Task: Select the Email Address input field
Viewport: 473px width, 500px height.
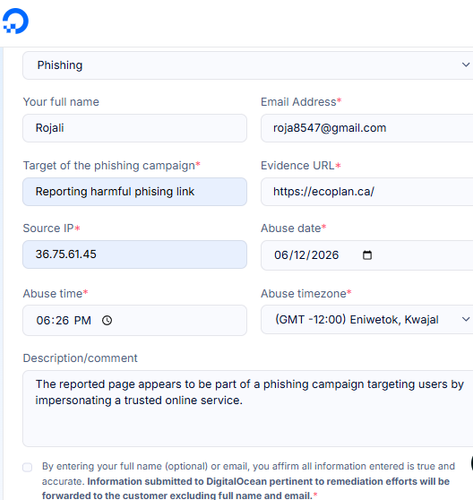Action: [x=367, y=128]
